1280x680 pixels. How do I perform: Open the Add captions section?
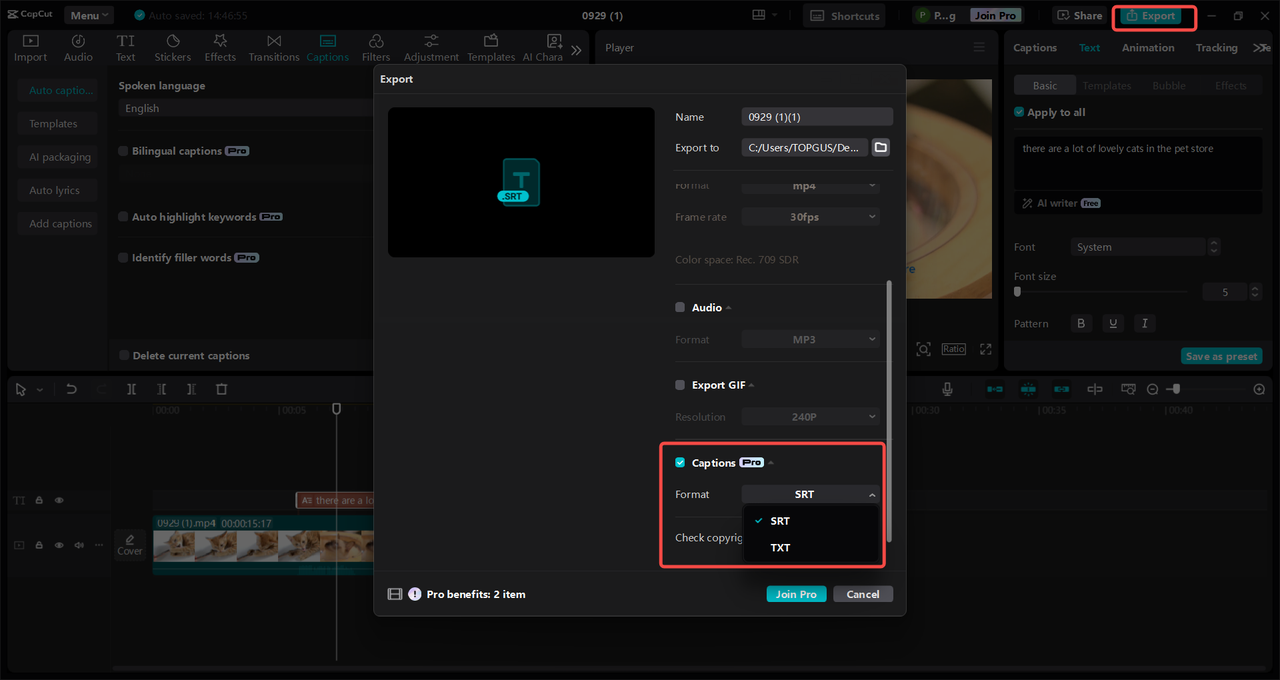60,224
